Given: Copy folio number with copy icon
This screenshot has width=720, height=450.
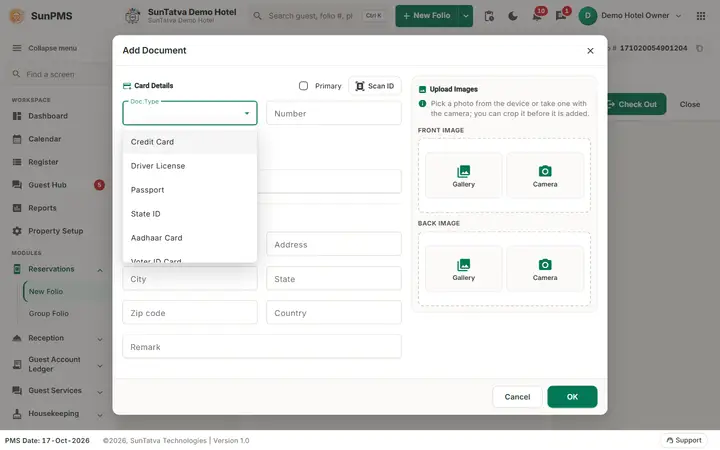Looking at the screenshot, I should coord(699,48).
